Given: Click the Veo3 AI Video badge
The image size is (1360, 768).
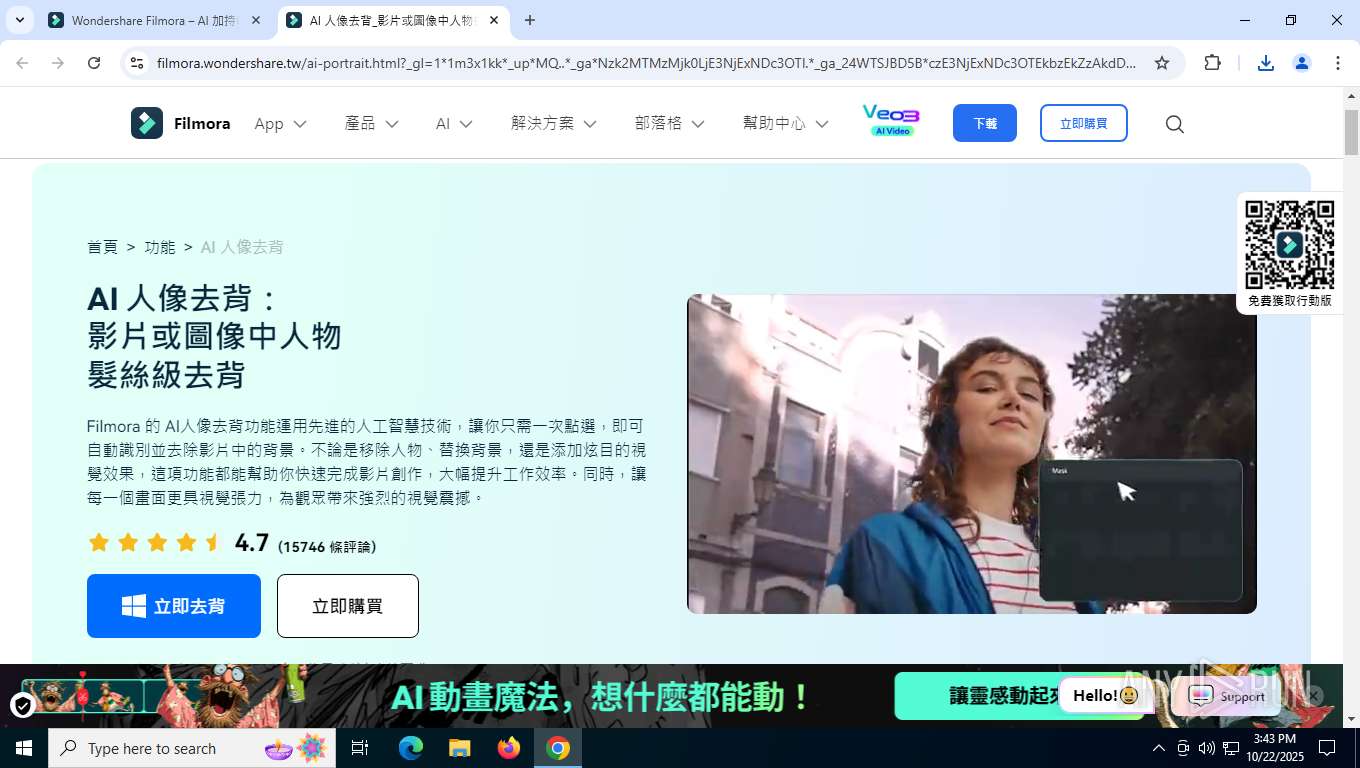Looking at the screenshot, I should point(891,121).
